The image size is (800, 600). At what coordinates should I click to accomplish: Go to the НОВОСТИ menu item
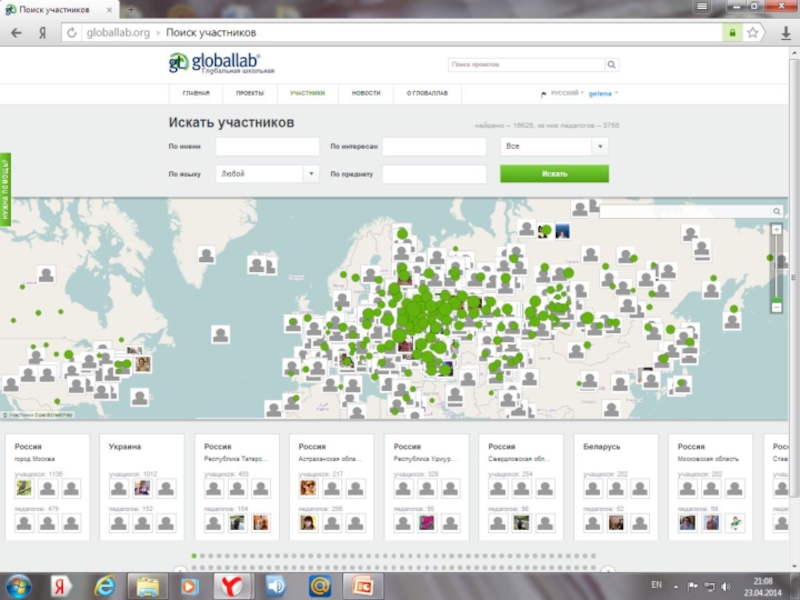click(366, 93)
